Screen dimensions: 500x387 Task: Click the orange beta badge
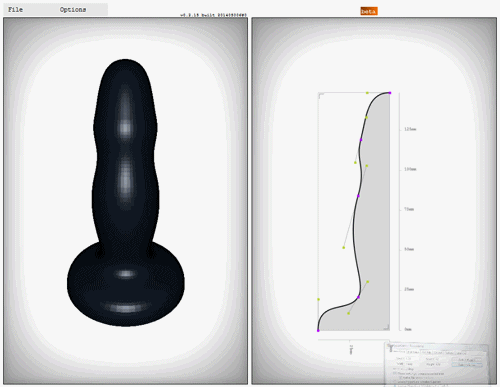pos(369,11)
